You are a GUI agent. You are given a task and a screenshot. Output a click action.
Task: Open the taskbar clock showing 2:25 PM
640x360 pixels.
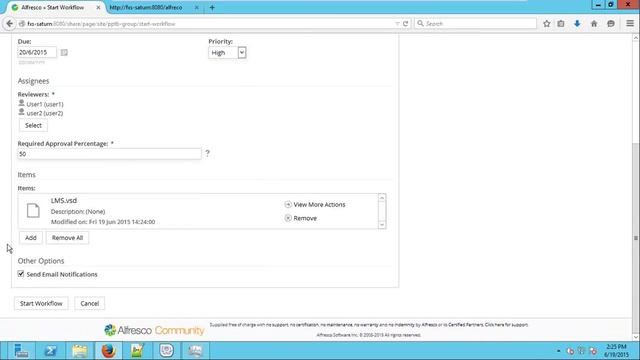pyautogui.click(x=616, y=351)
